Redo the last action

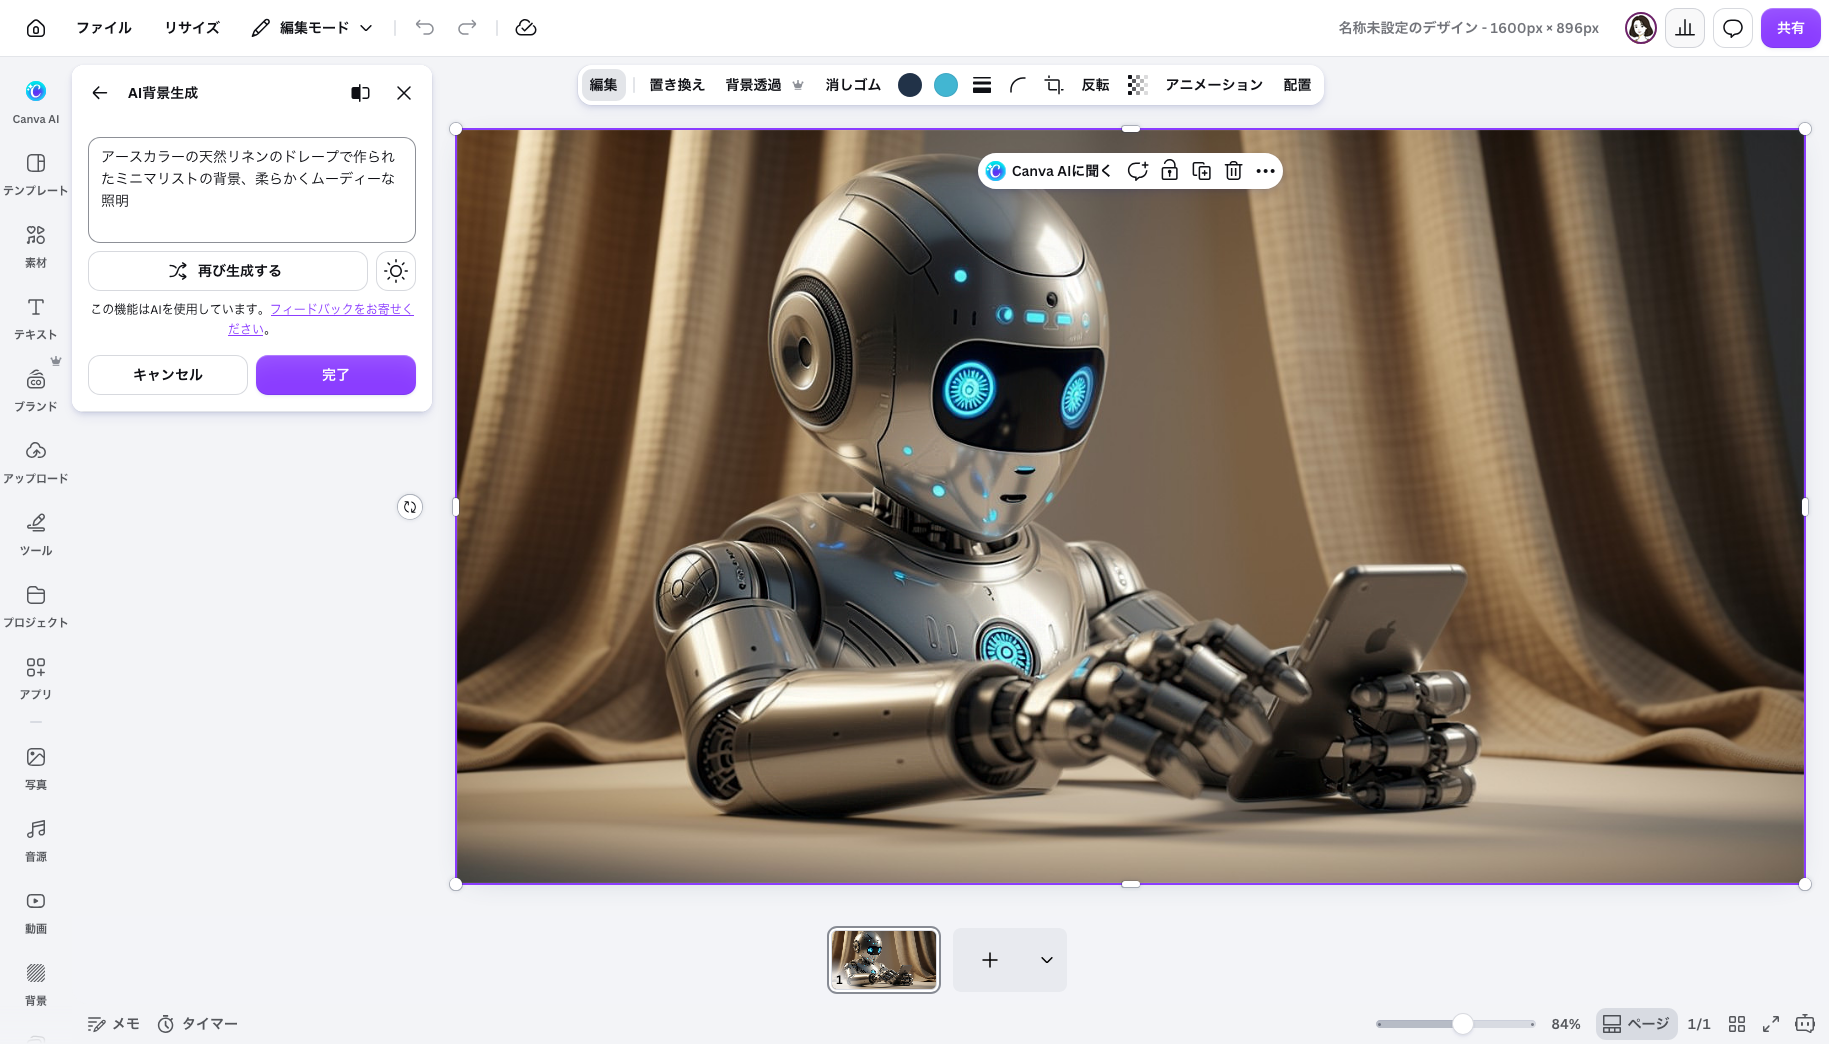click(x=467, y=28)
